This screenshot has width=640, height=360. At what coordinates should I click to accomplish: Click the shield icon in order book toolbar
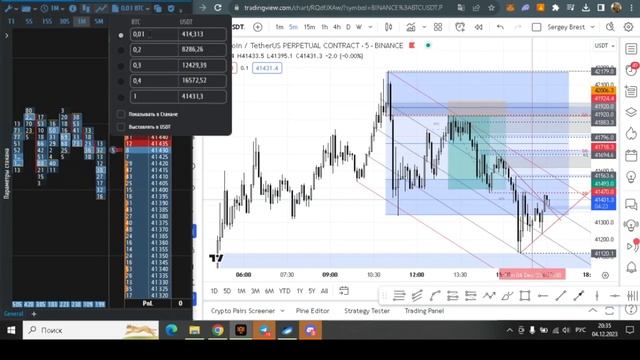point(171,8)
